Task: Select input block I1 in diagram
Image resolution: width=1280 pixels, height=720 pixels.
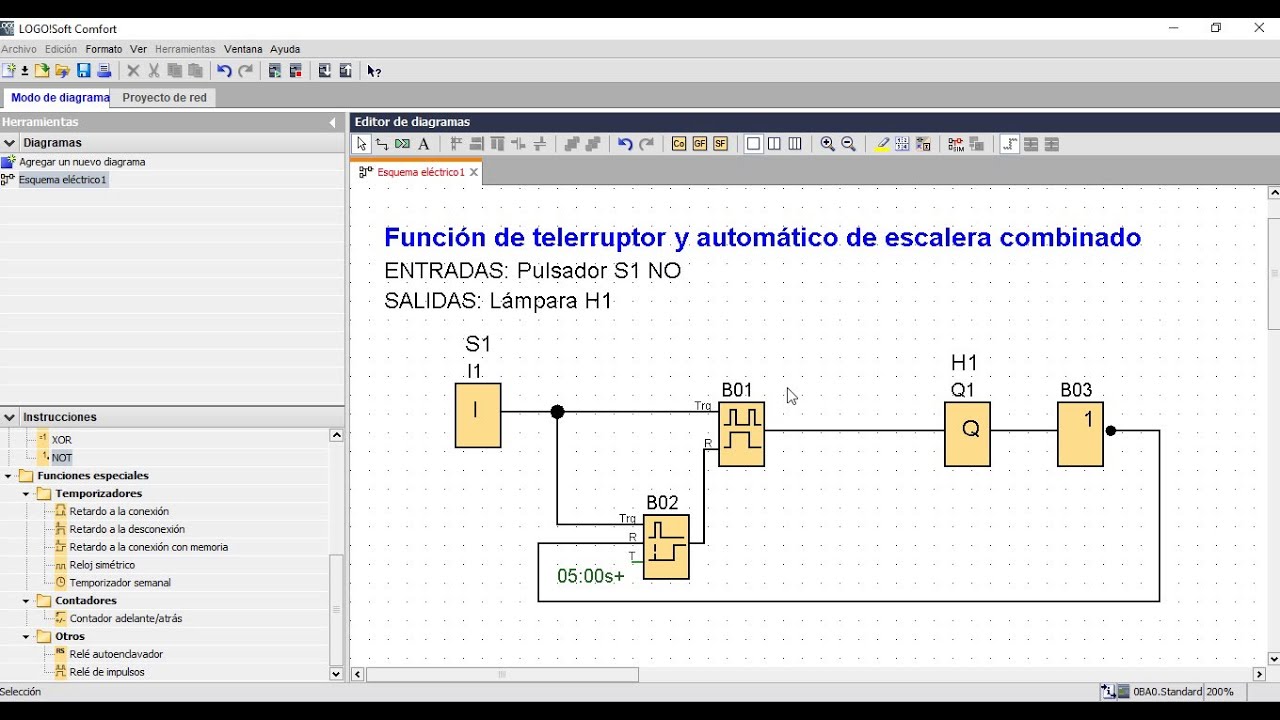Action: coord(478,415)
